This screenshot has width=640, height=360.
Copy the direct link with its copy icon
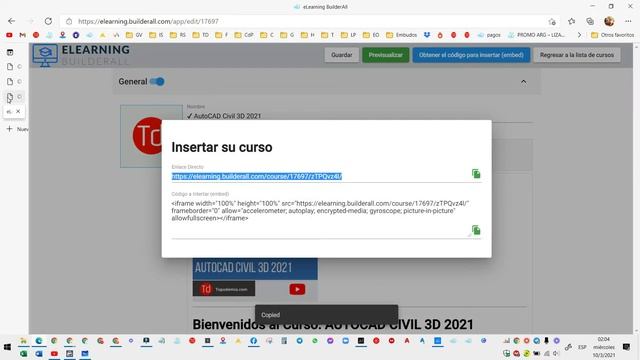point(476,174)
